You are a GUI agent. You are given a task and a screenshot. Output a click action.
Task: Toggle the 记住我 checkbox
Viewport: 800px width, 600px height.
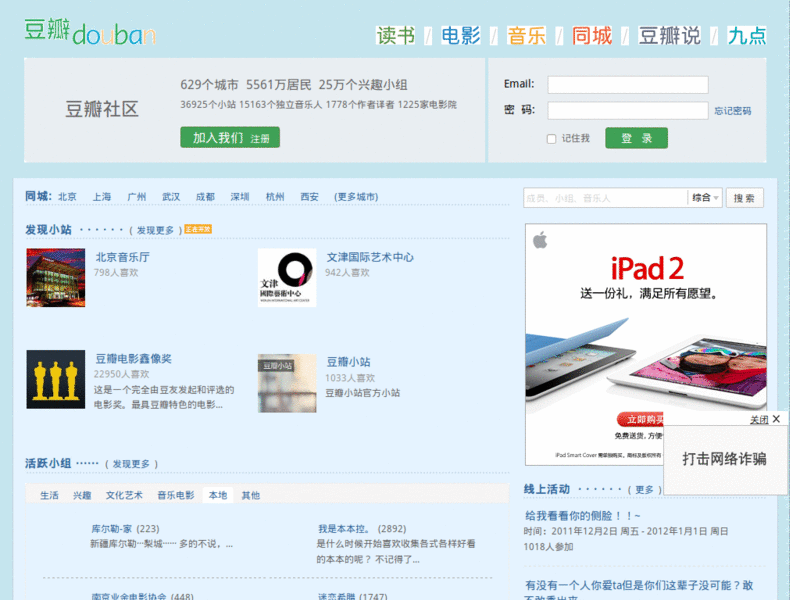(x=551, y=139)
